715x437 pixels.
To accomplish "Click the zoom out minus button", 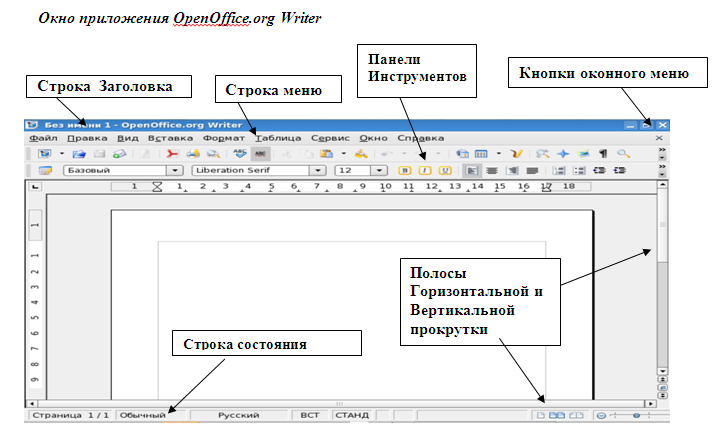I will 601,416.
